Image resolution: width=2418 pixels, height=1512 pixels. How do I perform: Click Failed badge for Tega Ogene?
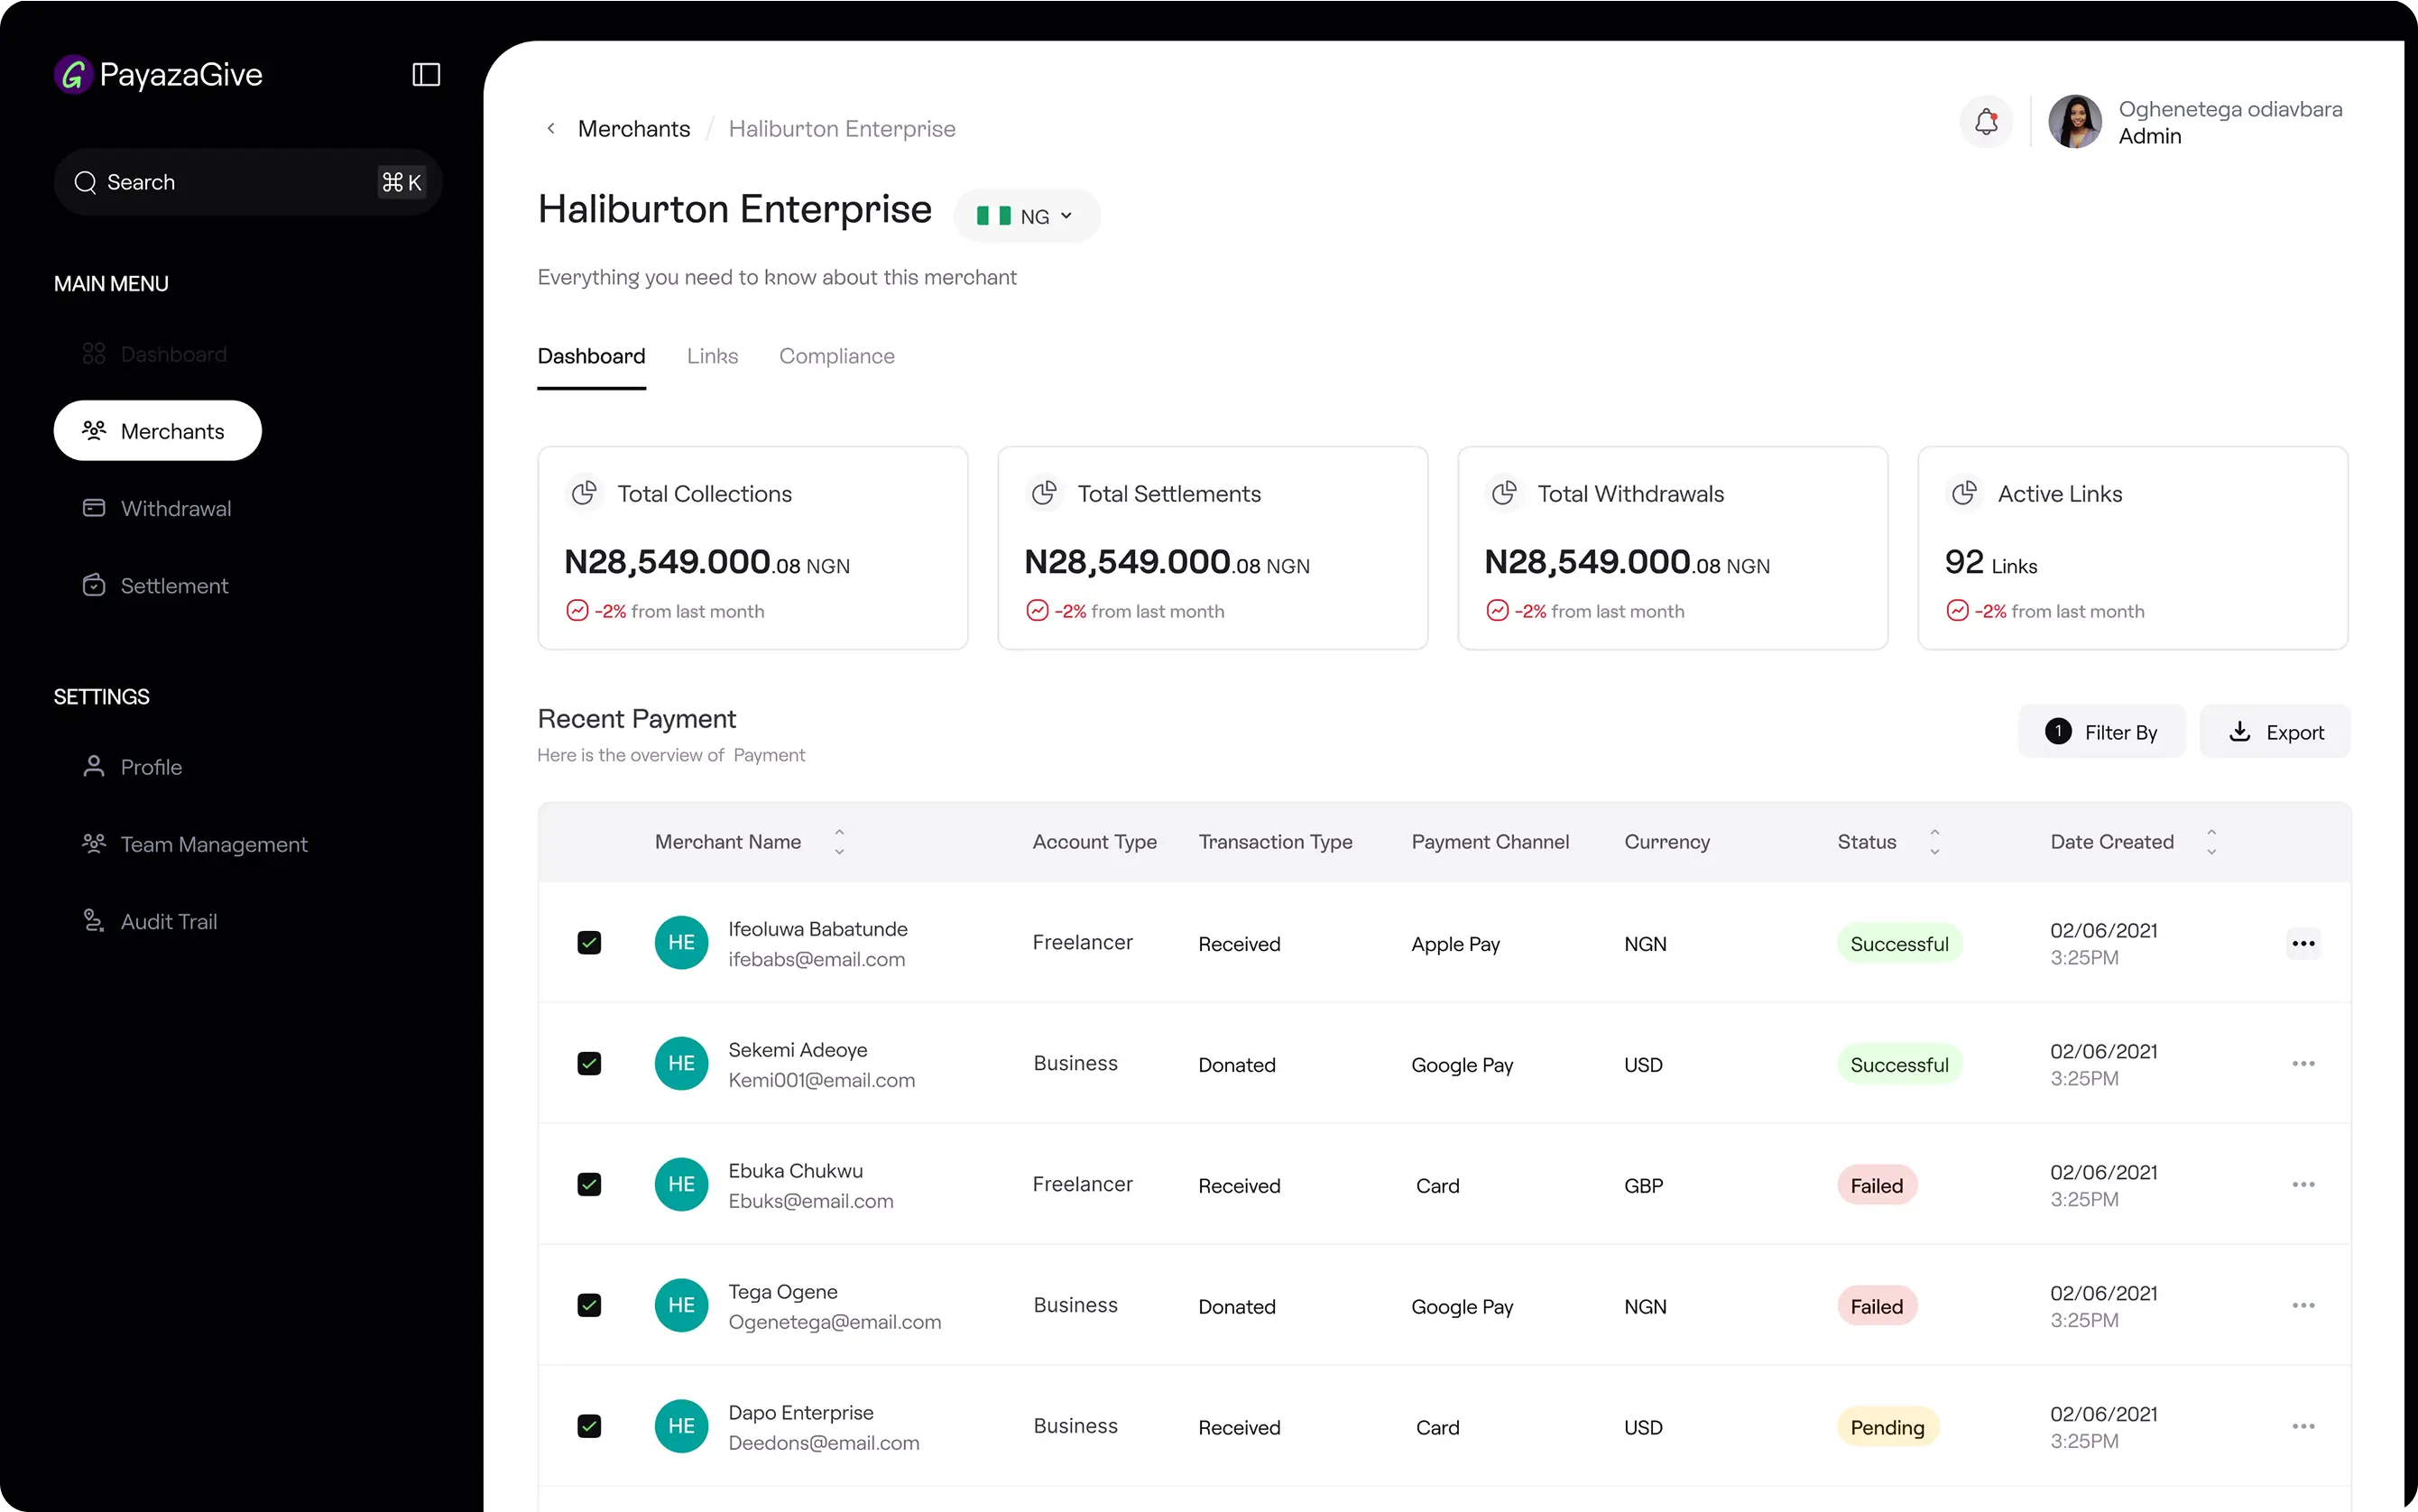[1877, 1307]
